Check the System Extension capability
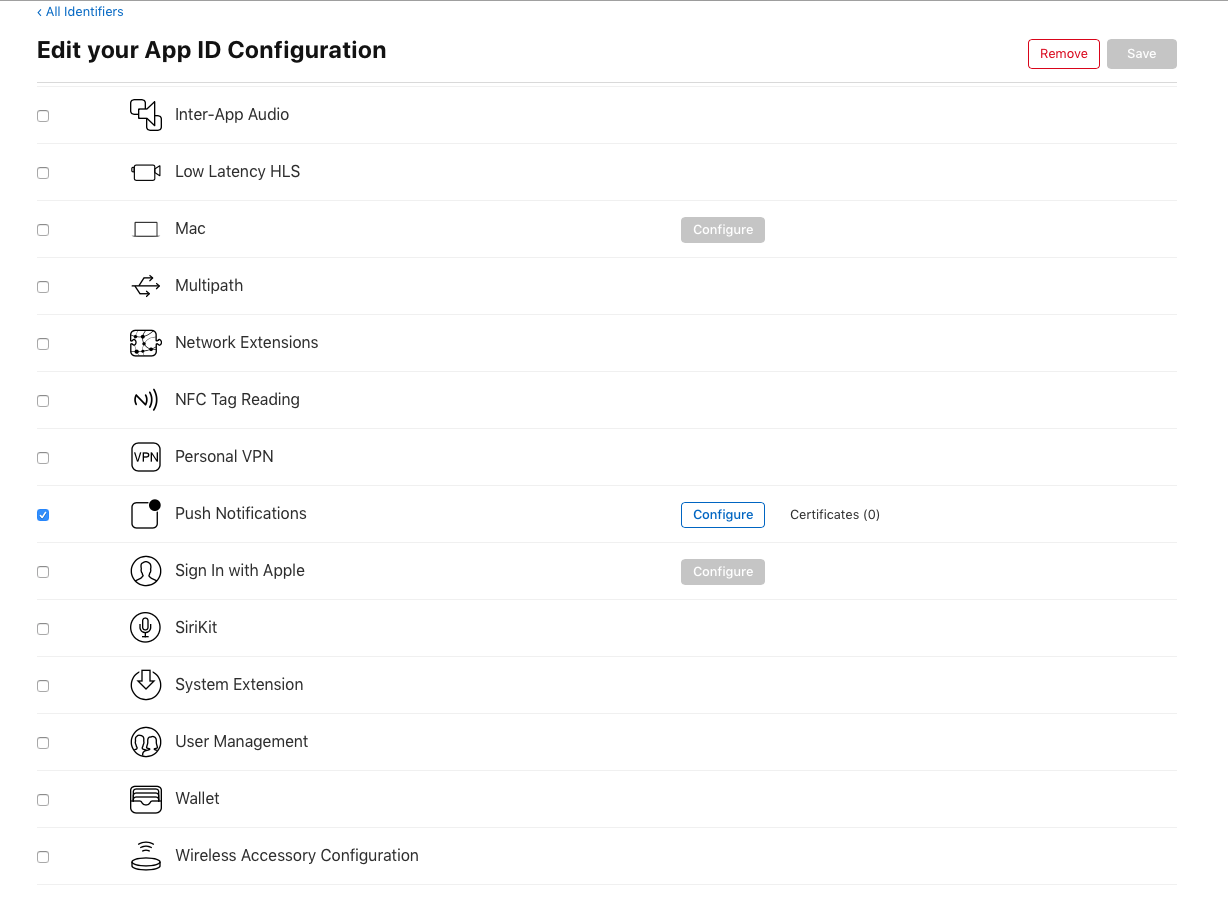Viewport: 1228px width, 911px height. 43,686
